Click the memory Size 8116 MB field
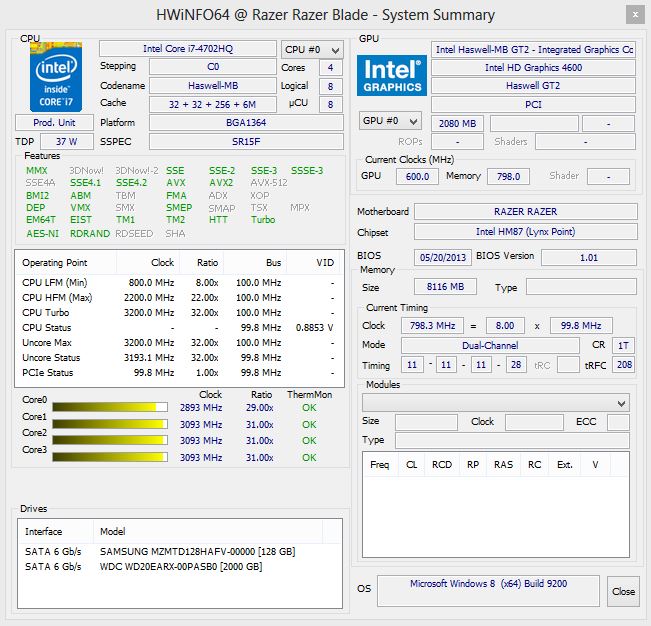This screenshot has width=651, height=626. tap(445, 286)
